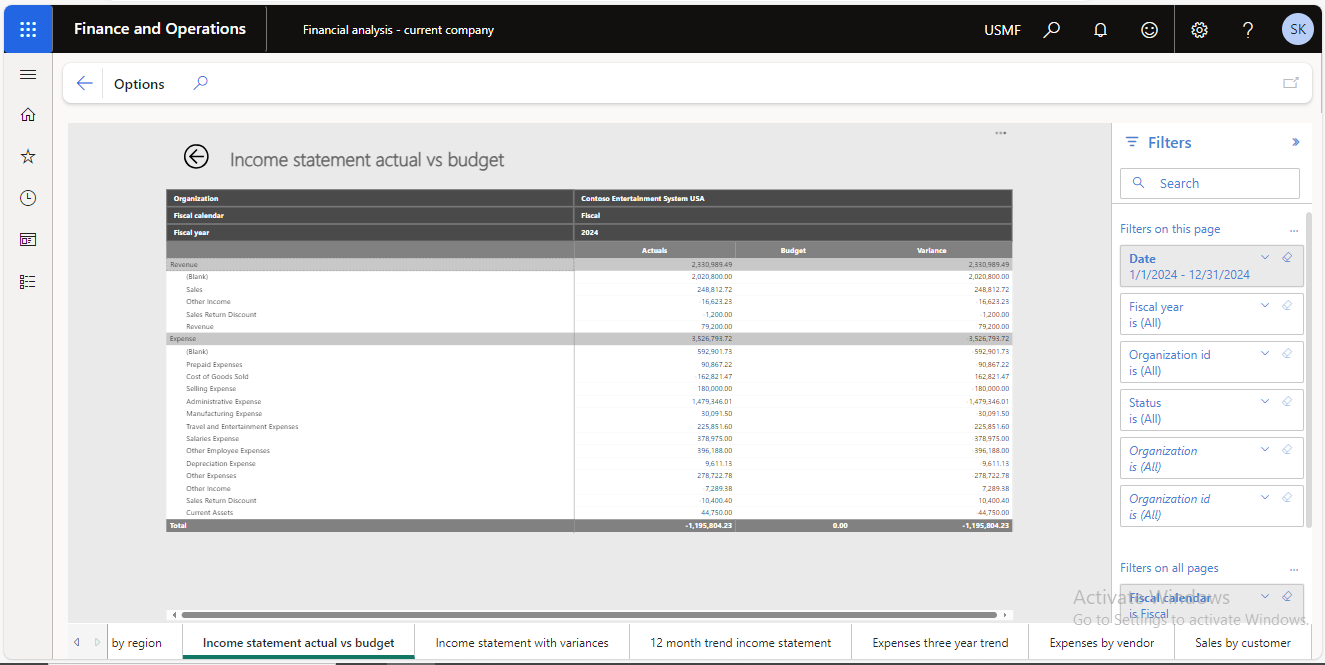Expand the Status filter card chevron
The height and width of the screenshot is (665, 1325).
[1265, 402]
